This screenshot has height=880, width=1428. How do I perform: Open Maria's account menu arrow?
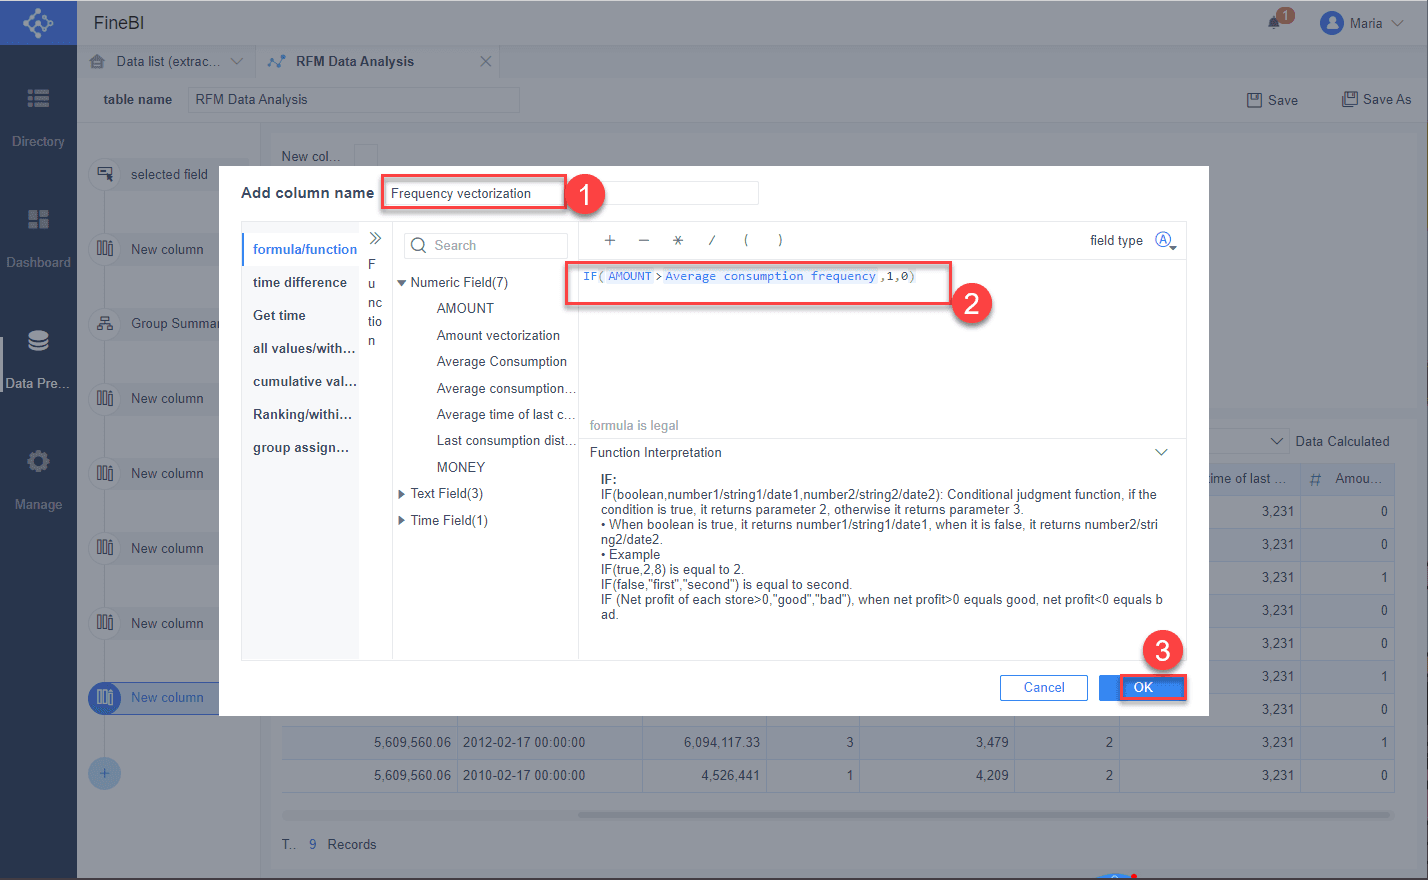(x=1398, y=23)
